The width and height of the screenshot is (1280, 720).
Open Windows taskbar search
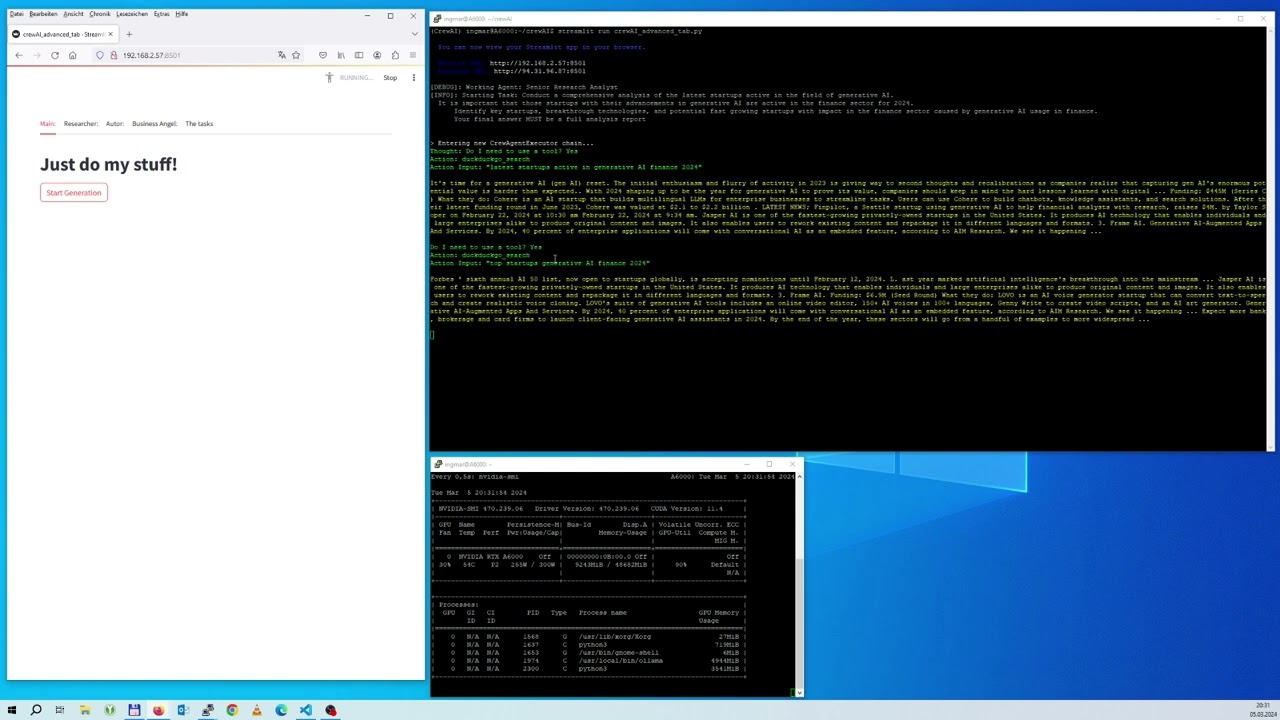point(36,710)
